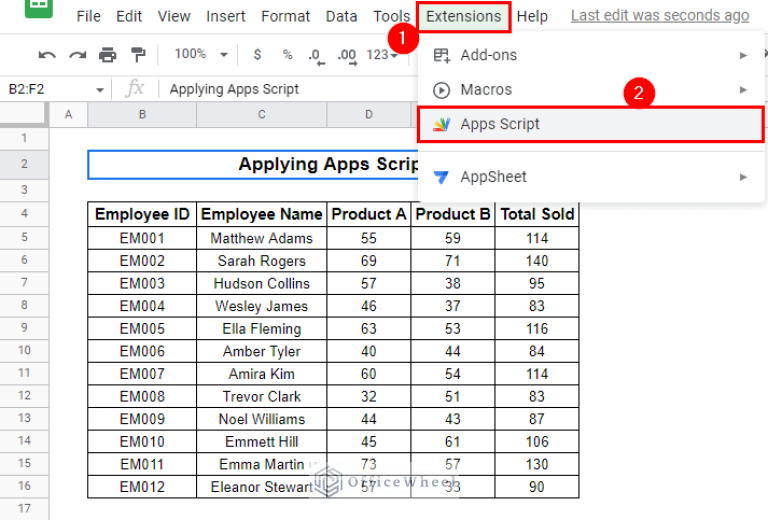Click the Undo arrow icon
Screen dimensions: 768x520
[x=47, y=55]
